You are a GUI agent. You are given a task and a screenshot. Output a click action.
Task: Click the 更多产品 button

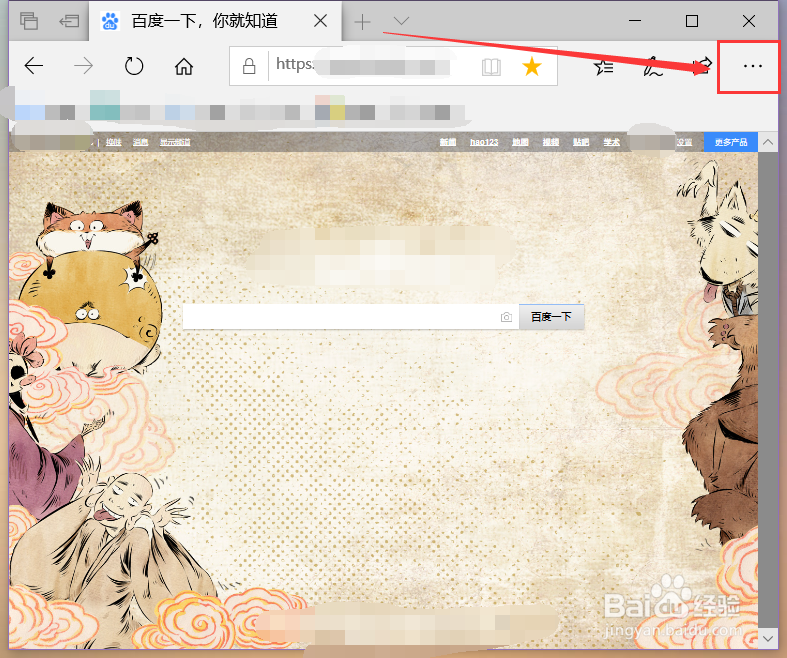[x=731, y=142]
